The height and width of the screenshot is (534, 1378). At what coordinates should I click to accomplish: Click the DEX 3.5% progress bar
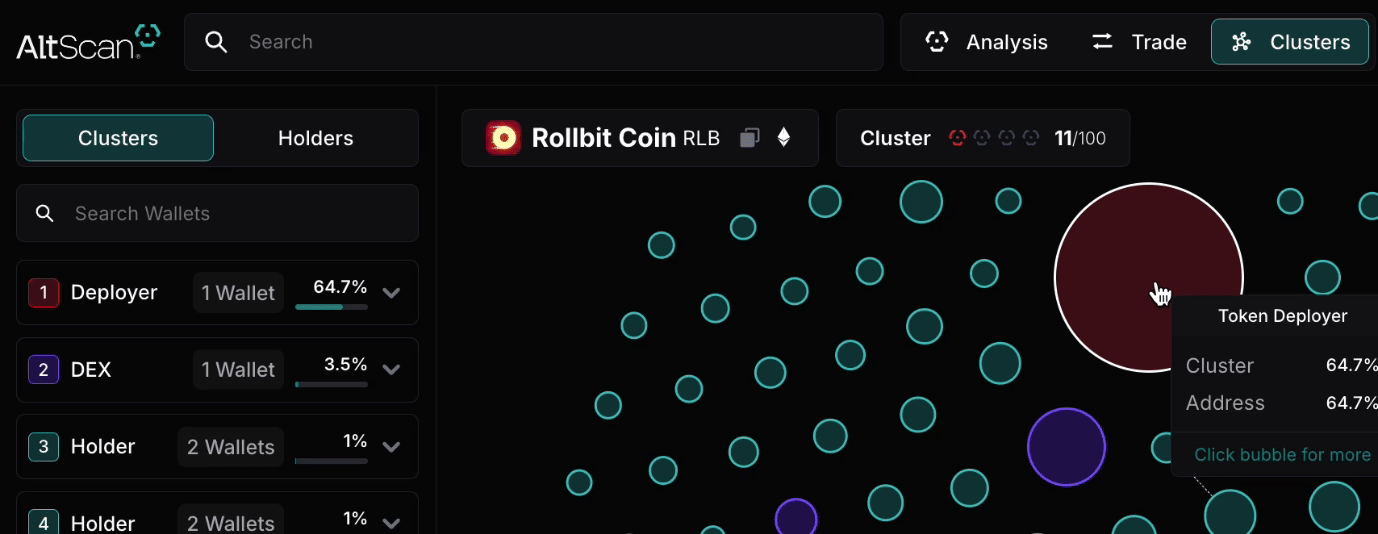coord(331,384)
